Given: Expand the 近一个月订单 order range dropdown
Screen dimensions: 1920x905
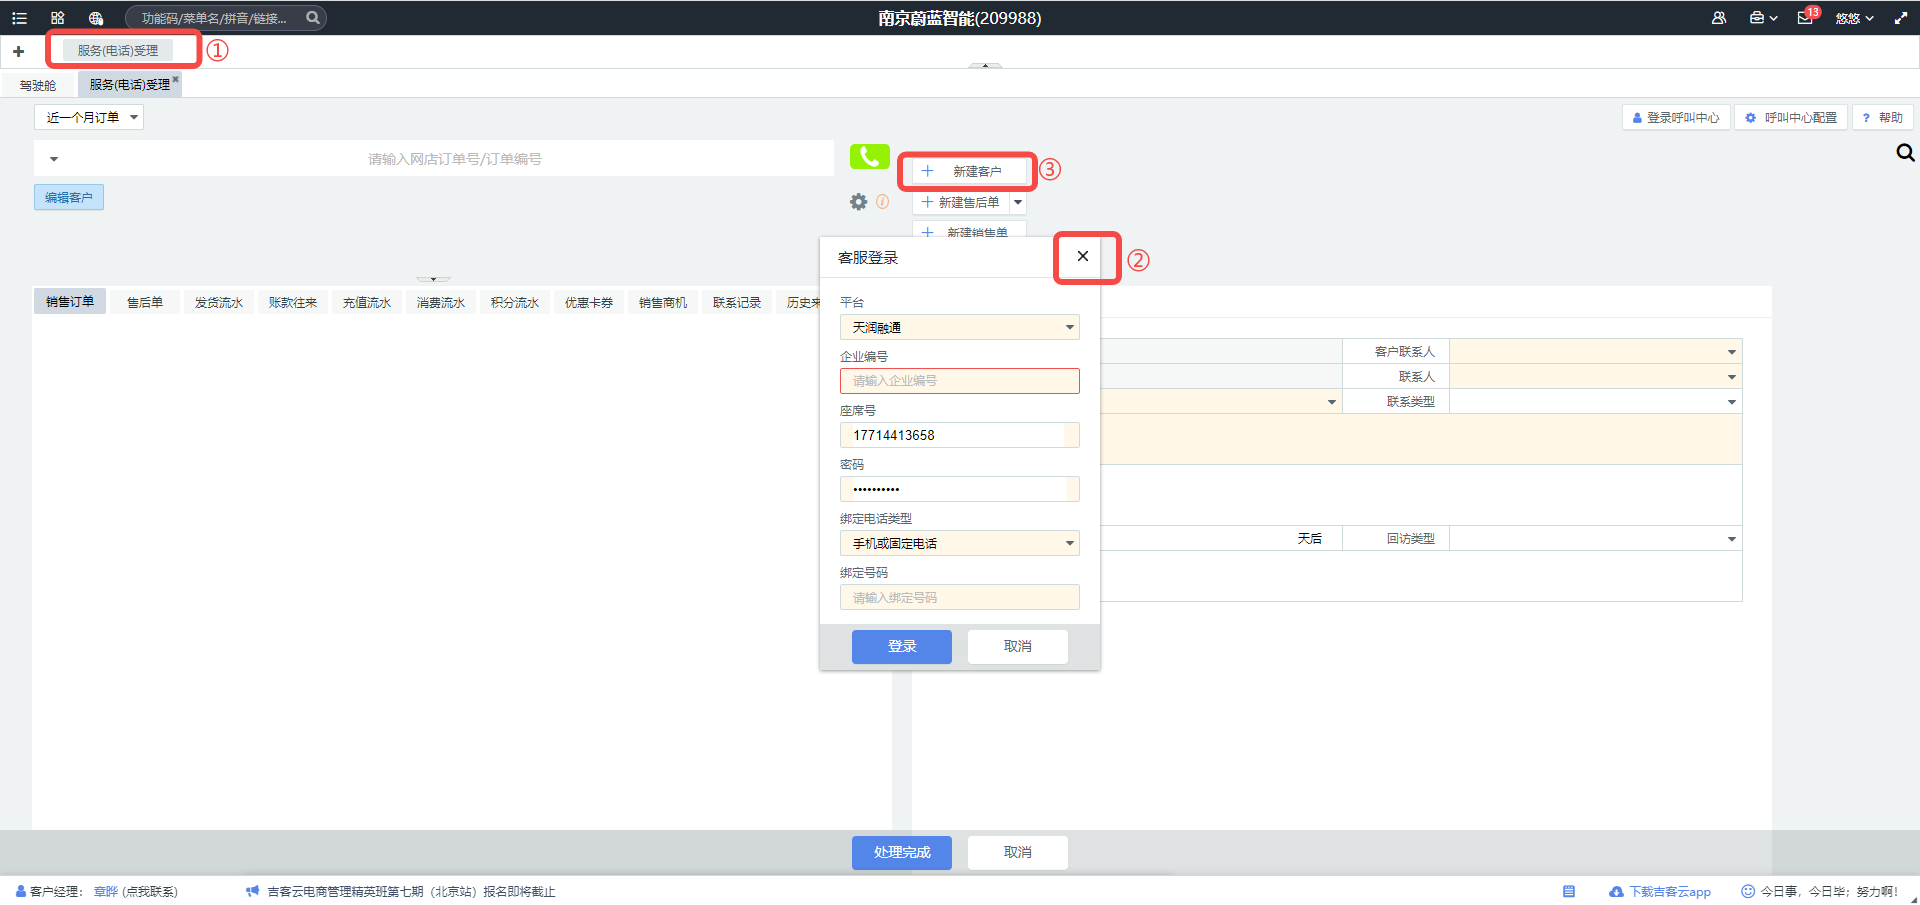Looking at the screenshot, I should 89,117.
